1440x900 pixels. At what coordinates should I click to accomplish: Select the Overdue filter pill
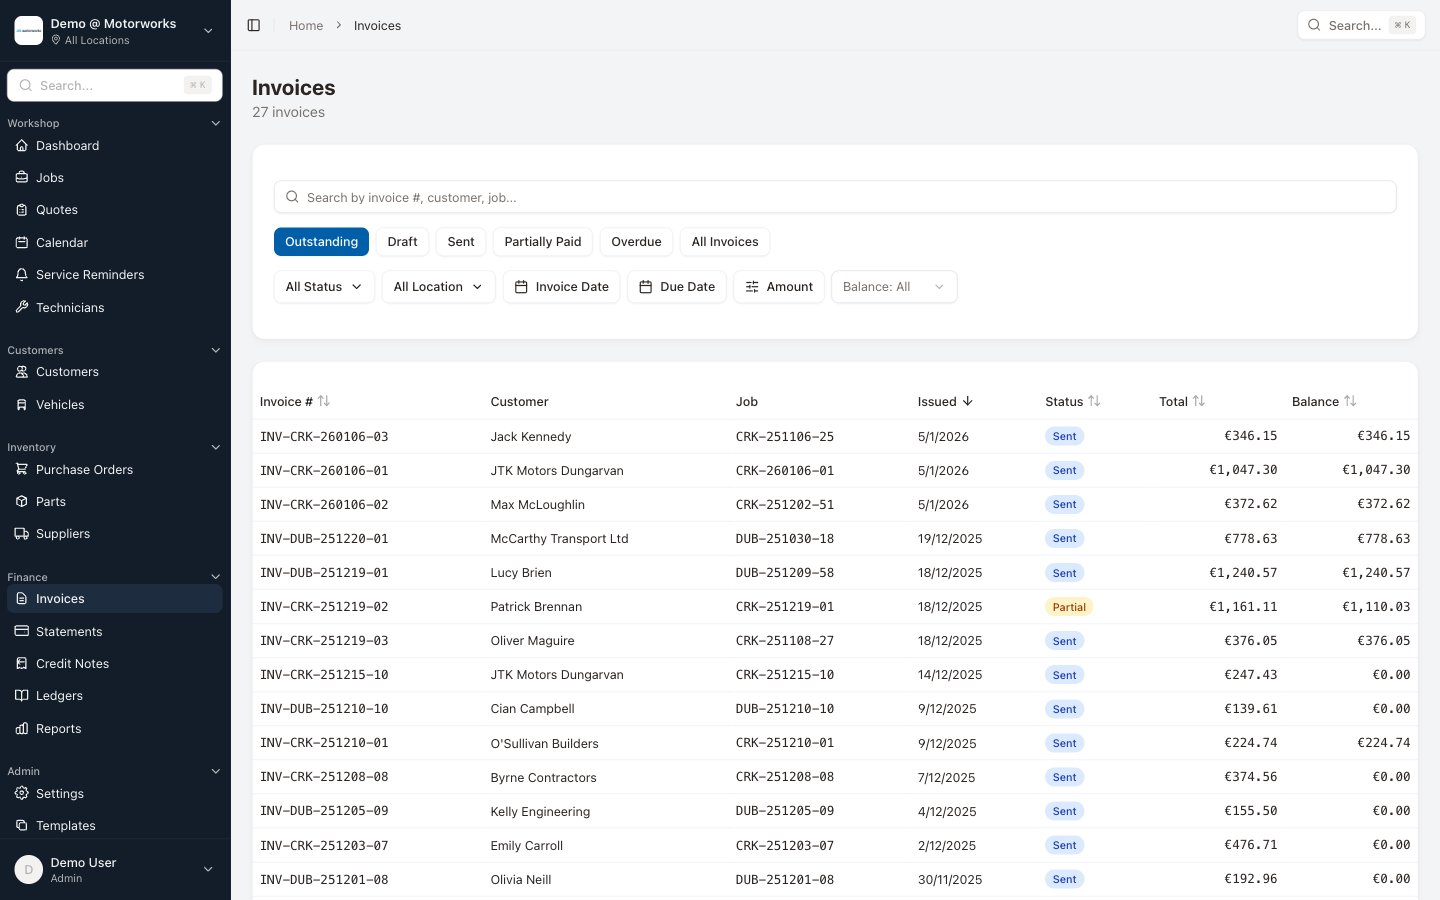[x=636, y=241]
